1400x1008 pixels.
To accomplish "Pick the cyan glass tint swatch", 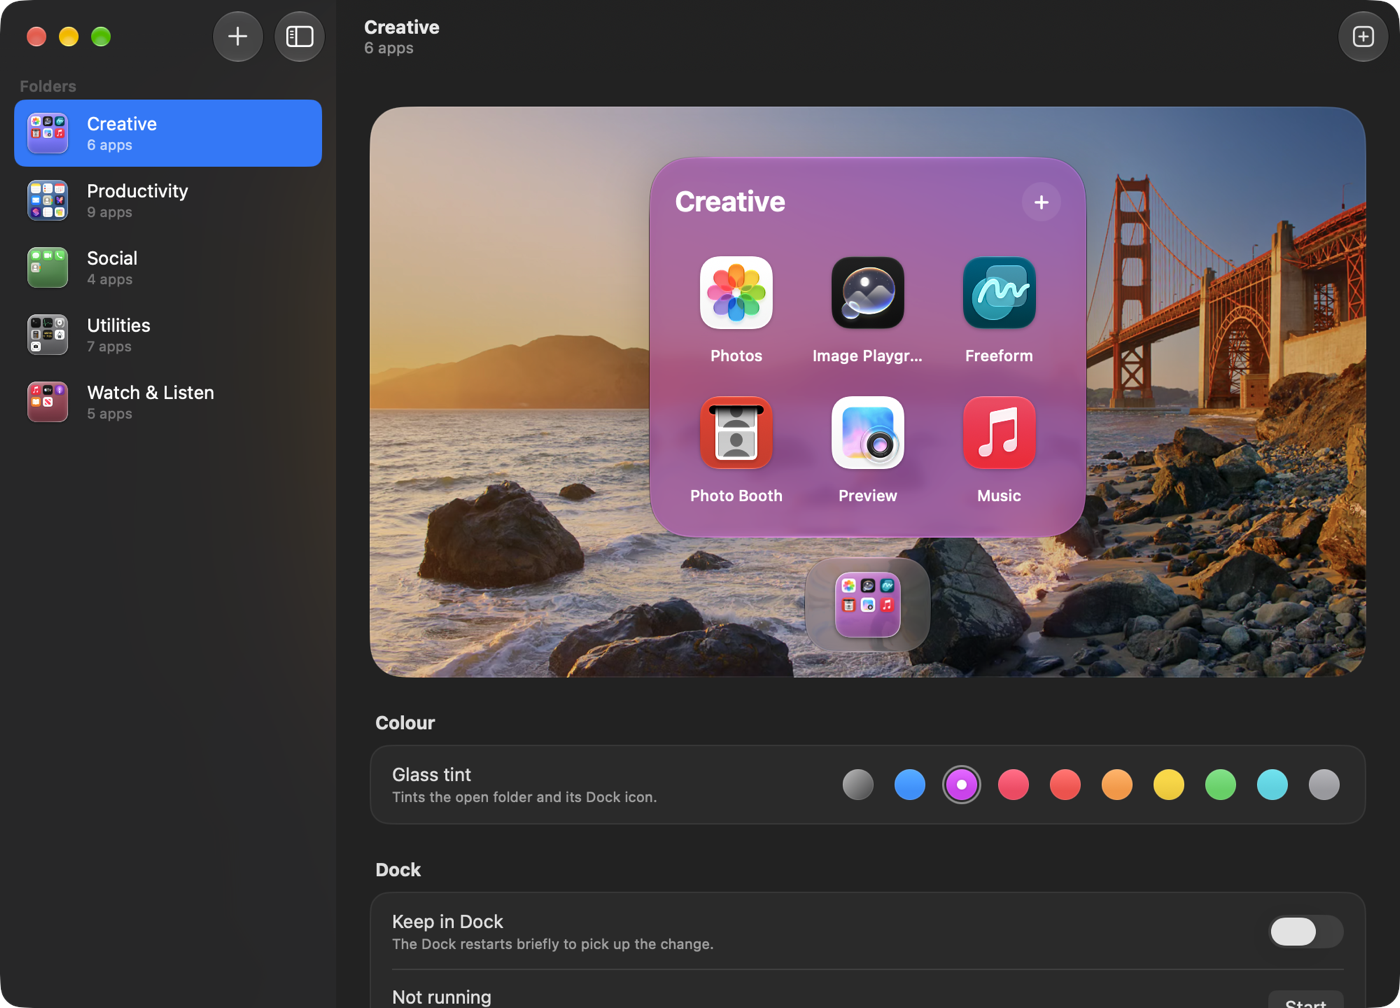I will (x=1272, y=785).
